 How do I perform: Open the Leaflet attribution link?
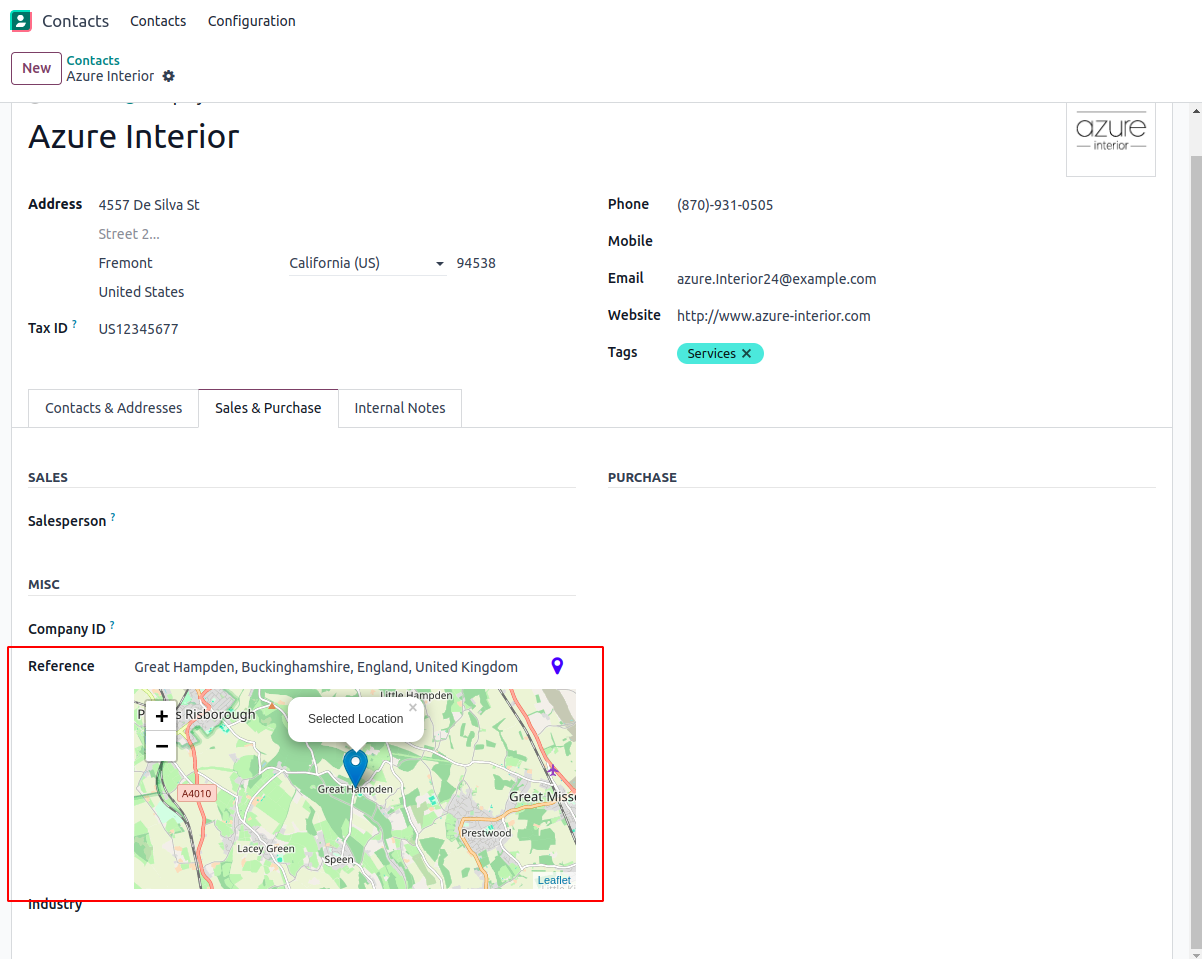[x=554, y=880]
